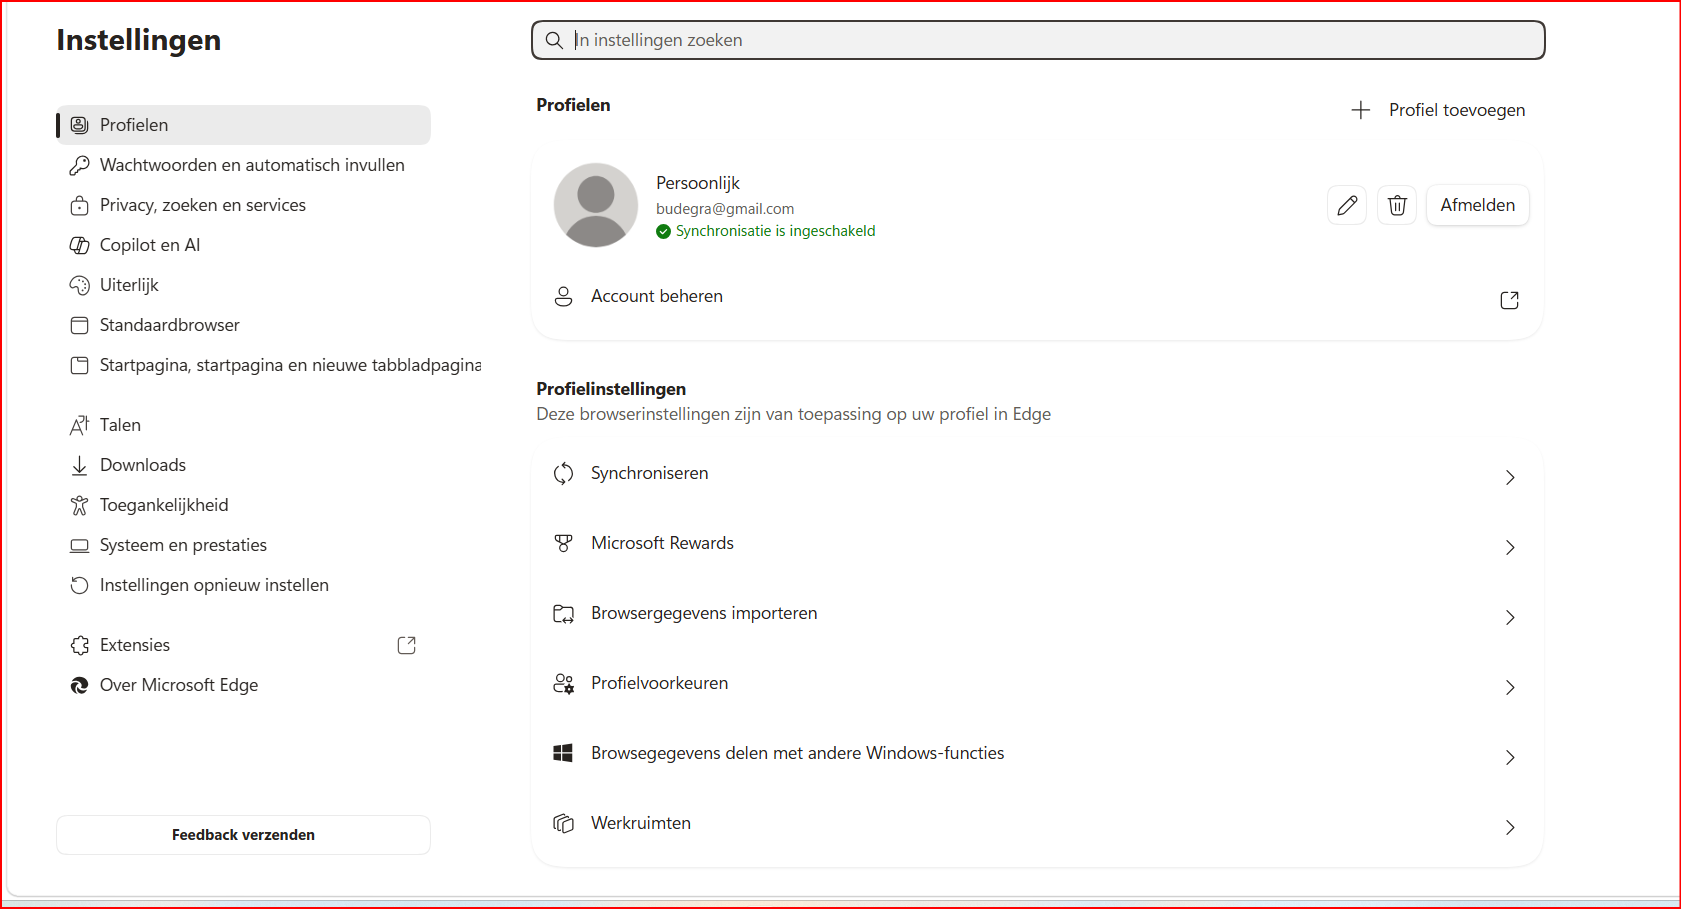1681x909 pixels.
Task: Click the budegra@gmail.com email text
Action: tap(725, 209)
